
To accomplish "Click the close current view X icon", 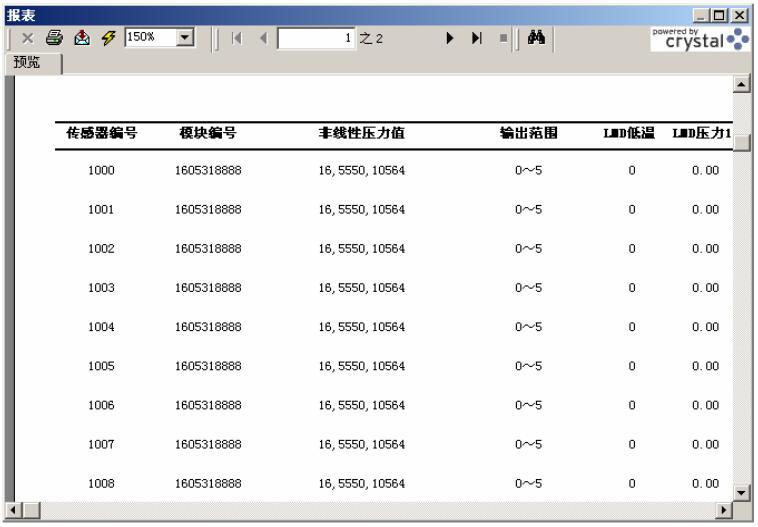I will point(27,37).
